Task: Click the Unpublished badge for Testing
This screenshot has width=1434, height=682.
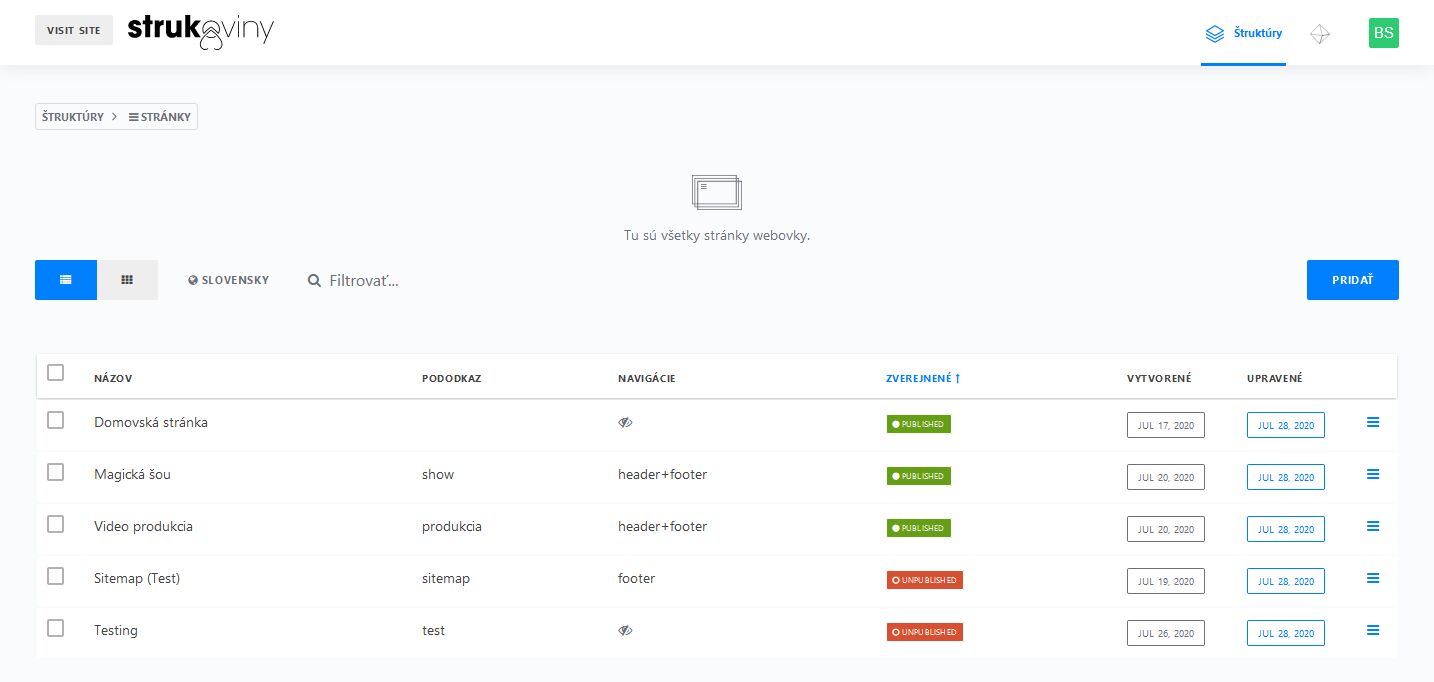Action: [925, 632]
